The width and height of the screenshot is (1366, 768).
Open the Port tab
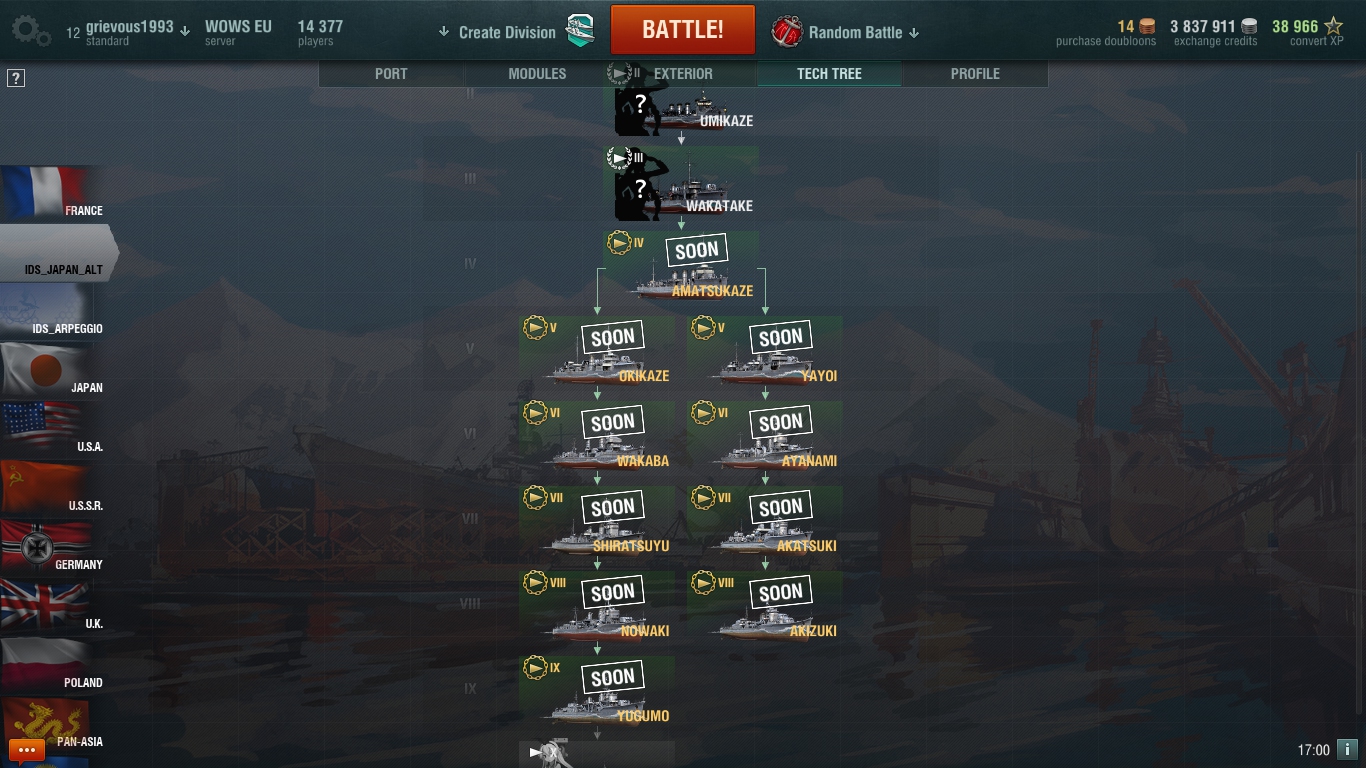click(x=391, y=74)
